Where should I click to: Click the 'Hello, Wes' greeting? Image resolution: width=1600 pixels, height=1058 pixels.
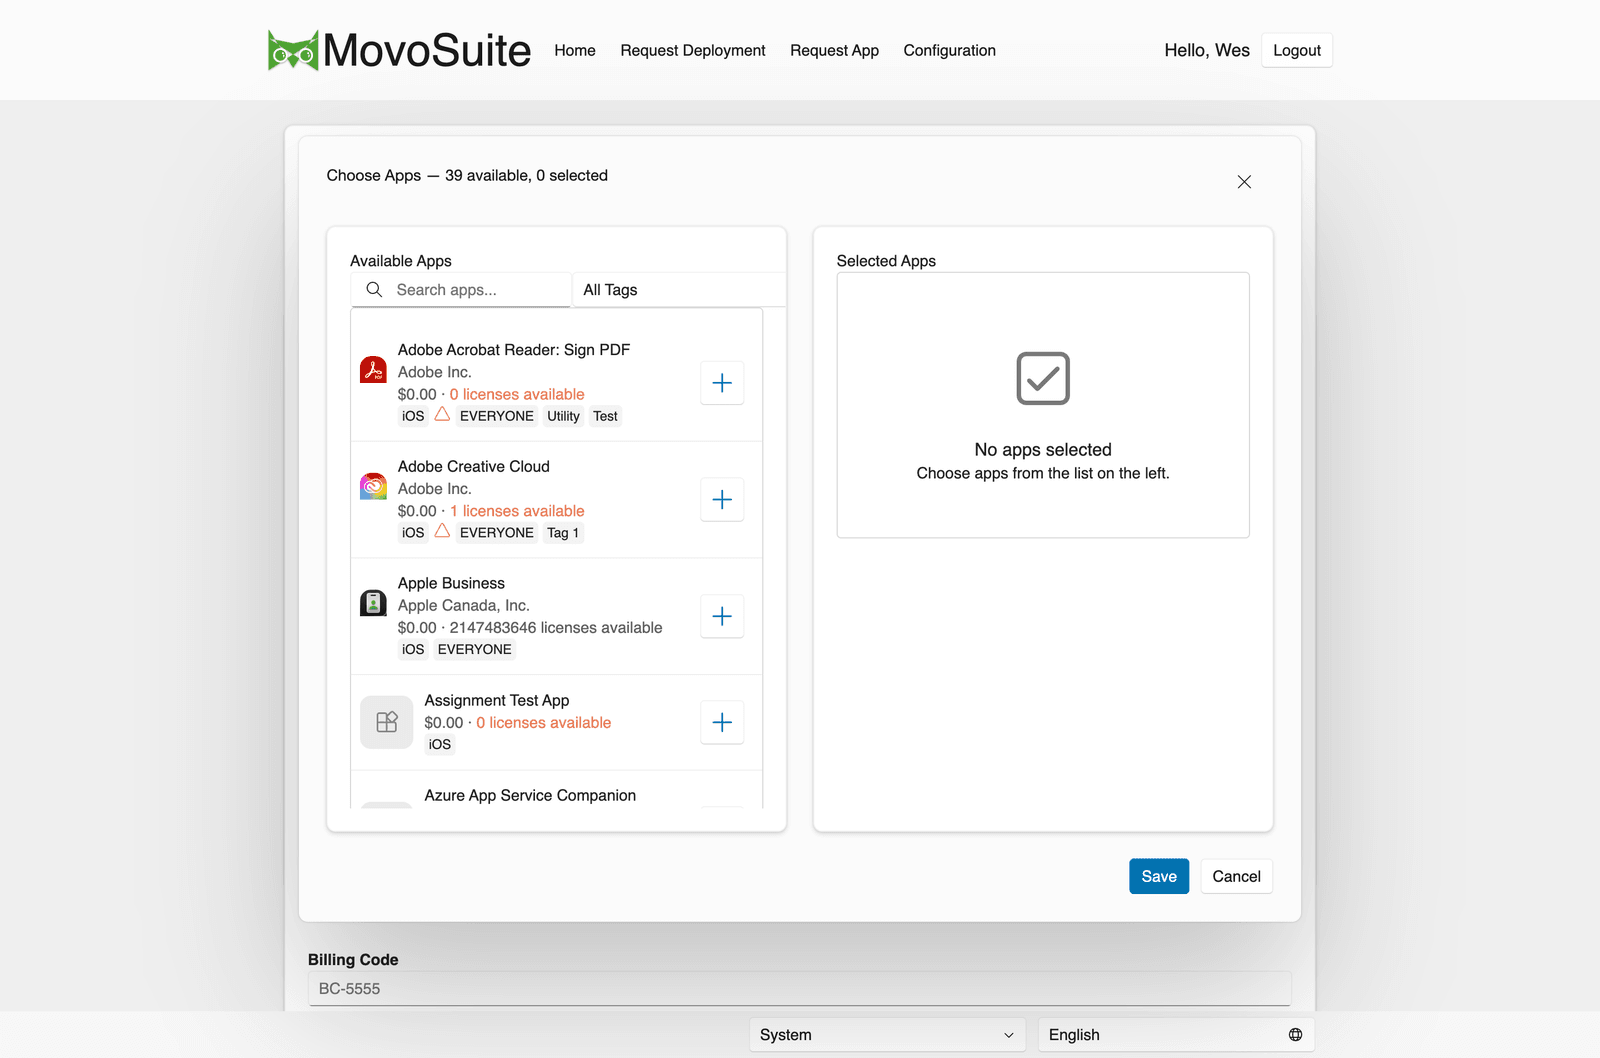(x=1207, y=50)
